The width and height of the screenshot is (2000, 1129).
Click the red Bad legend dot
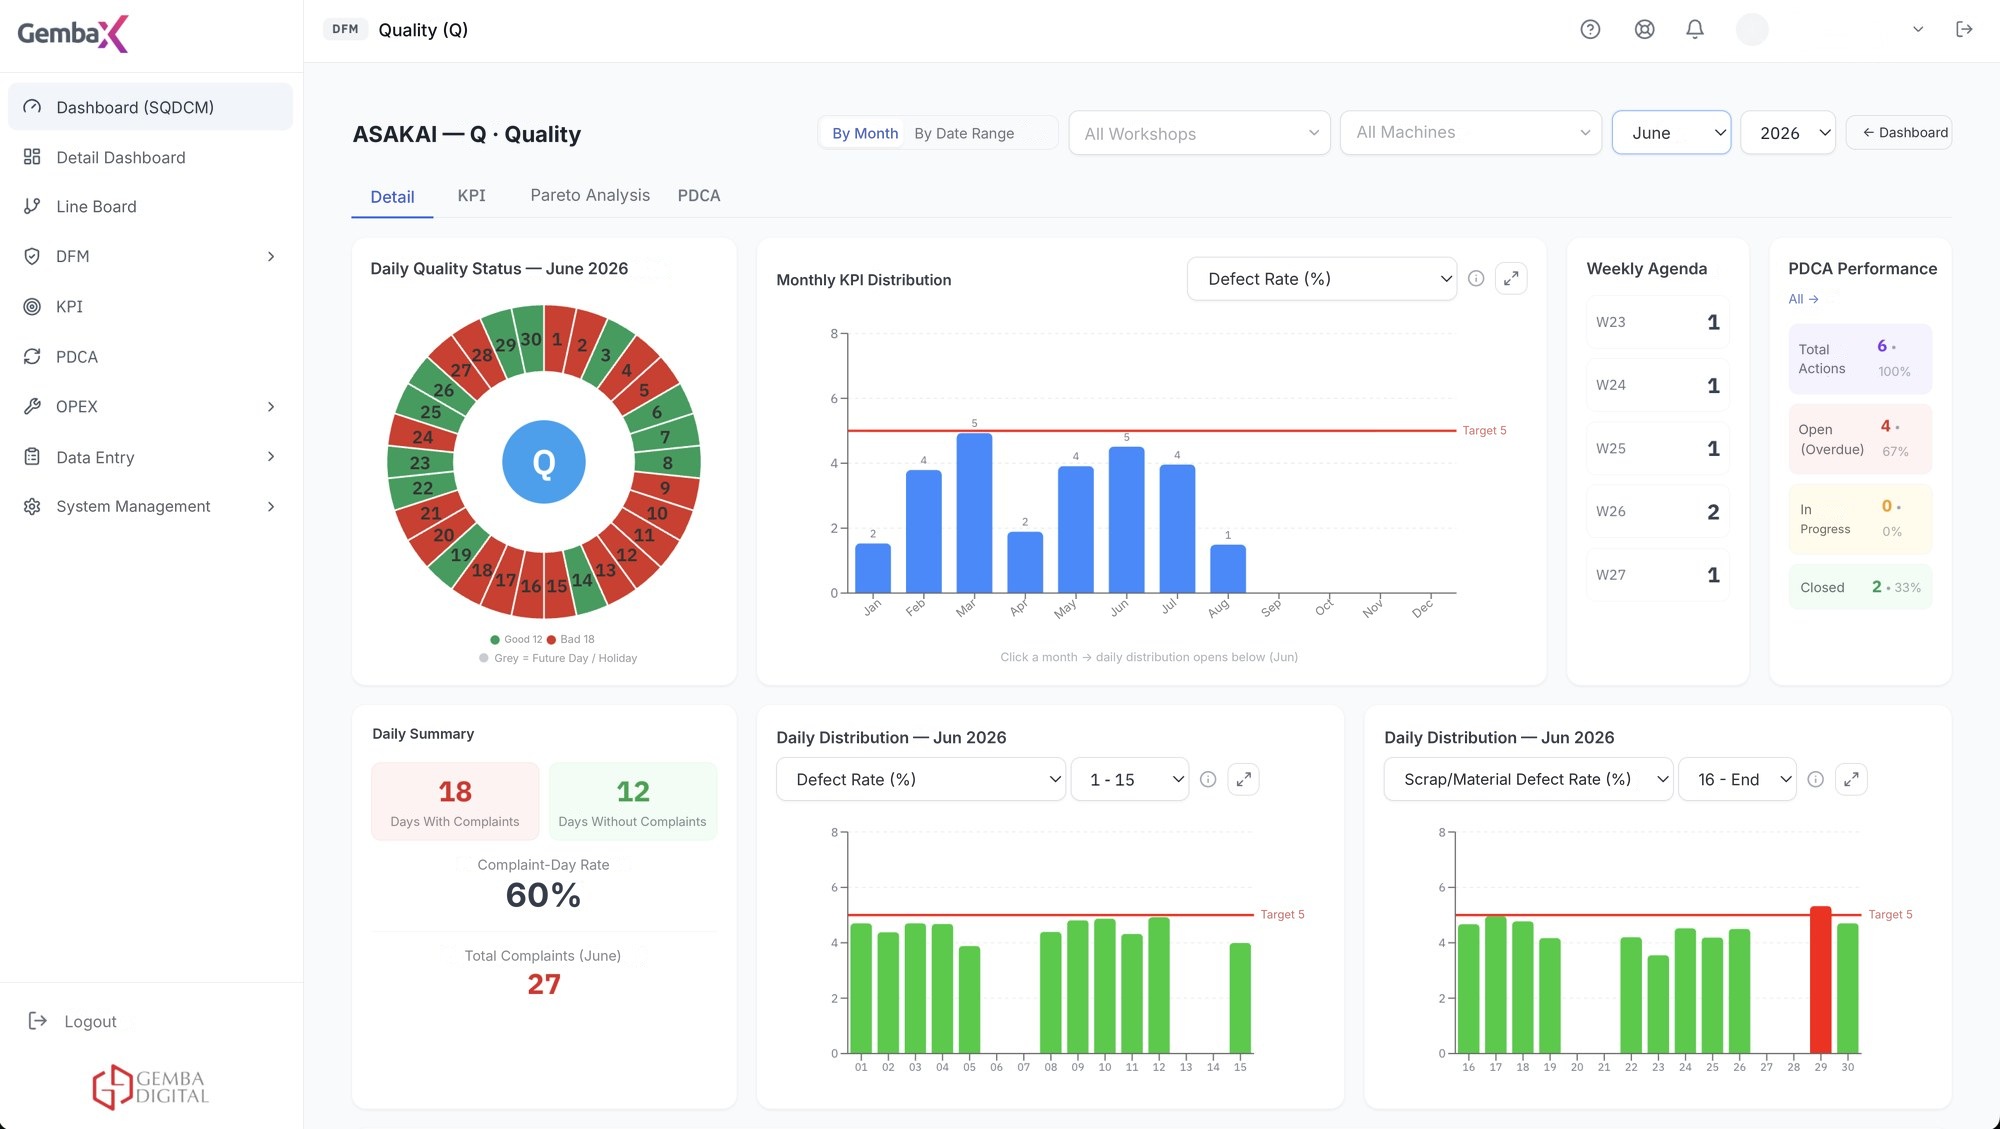coord(551,639)
